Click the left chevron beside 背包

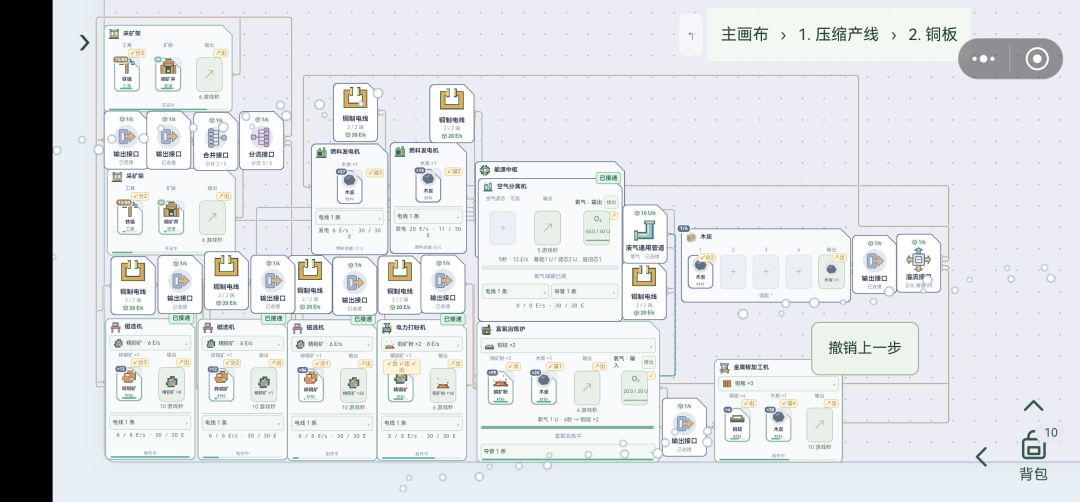982,456
